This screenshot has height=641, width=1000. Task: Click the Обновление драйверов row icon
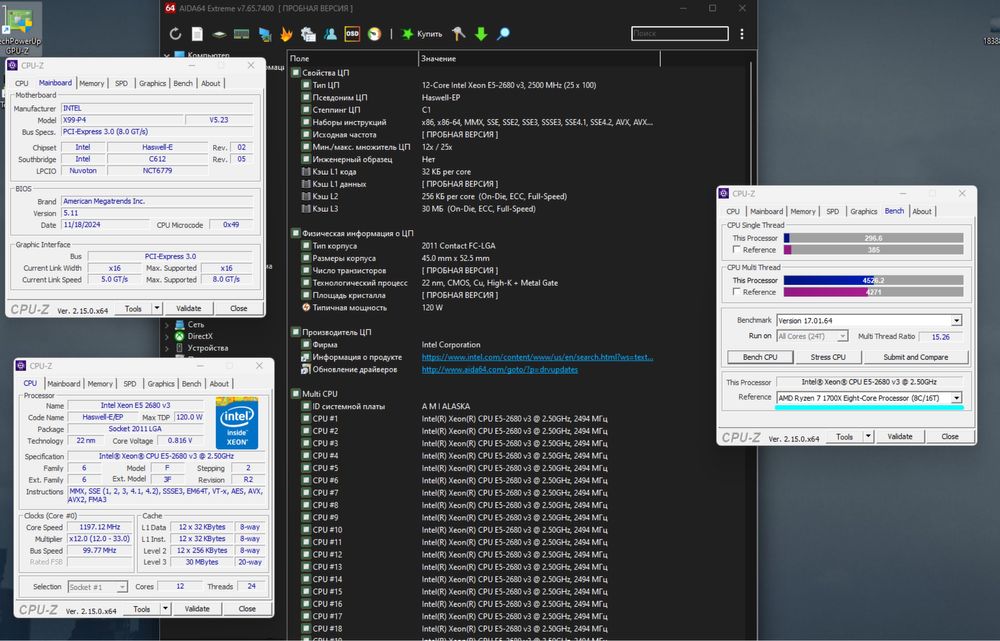pyautogui.click(x=306, y=369)
